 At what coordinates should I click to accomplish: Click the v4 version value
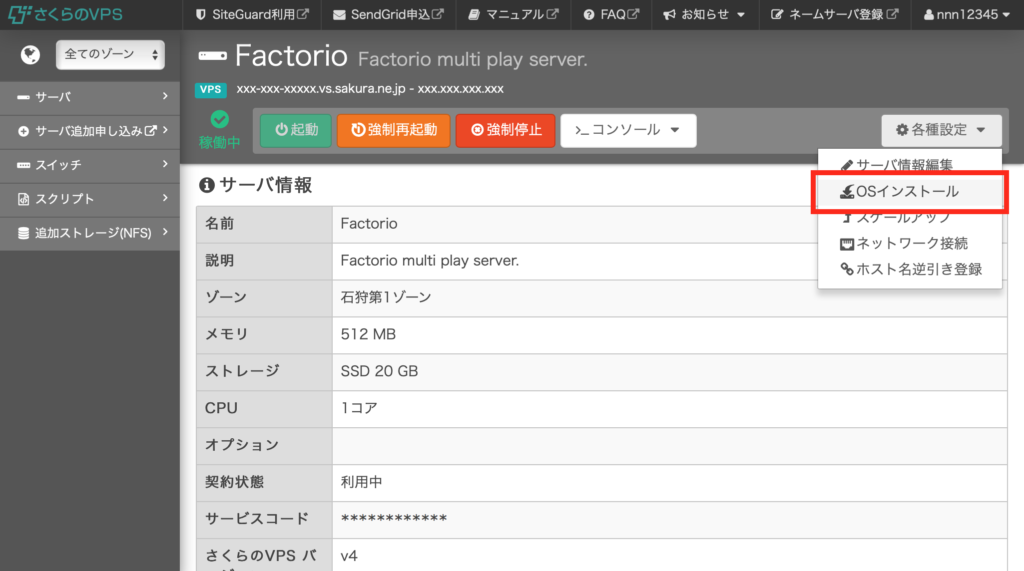349,556
